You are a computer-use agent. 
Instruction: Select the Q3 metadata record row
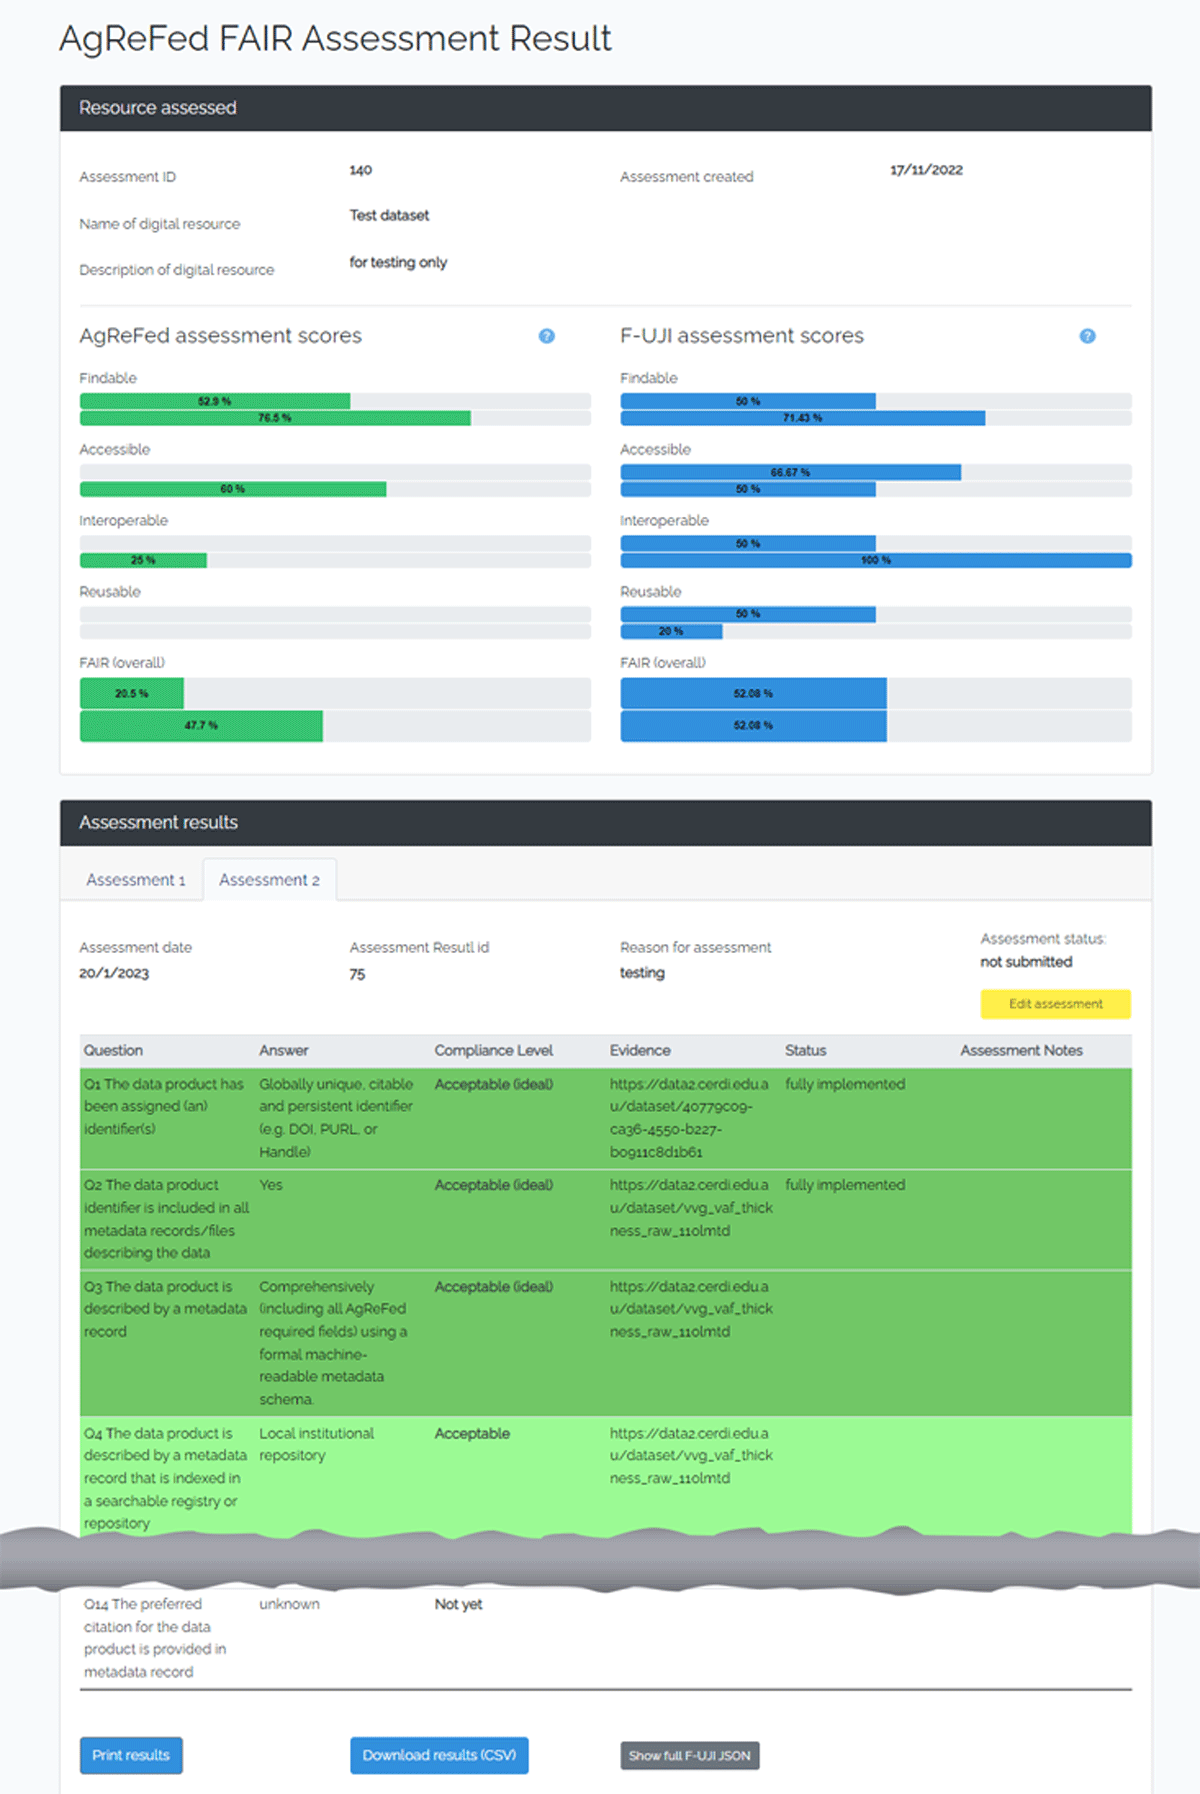pos(606,1343)
